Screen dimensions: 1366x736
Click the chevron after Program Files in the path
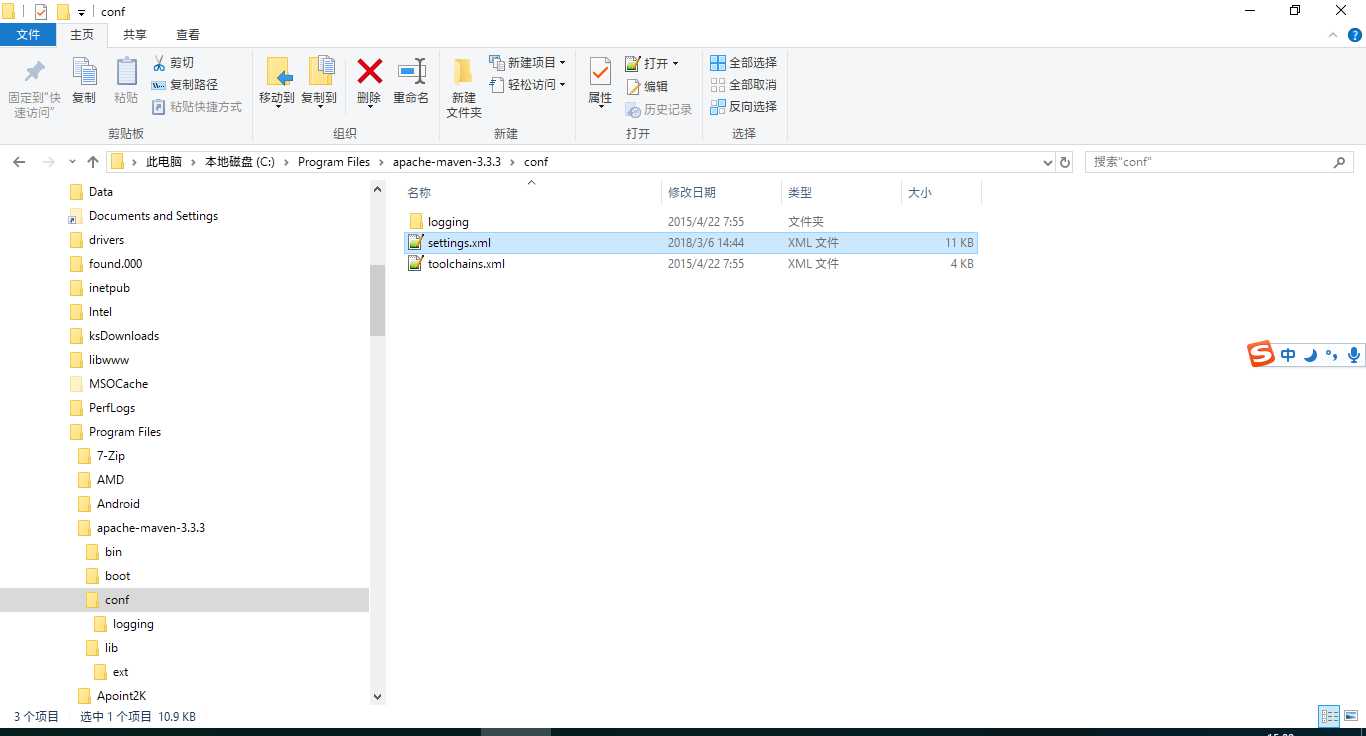pos(381,162)
